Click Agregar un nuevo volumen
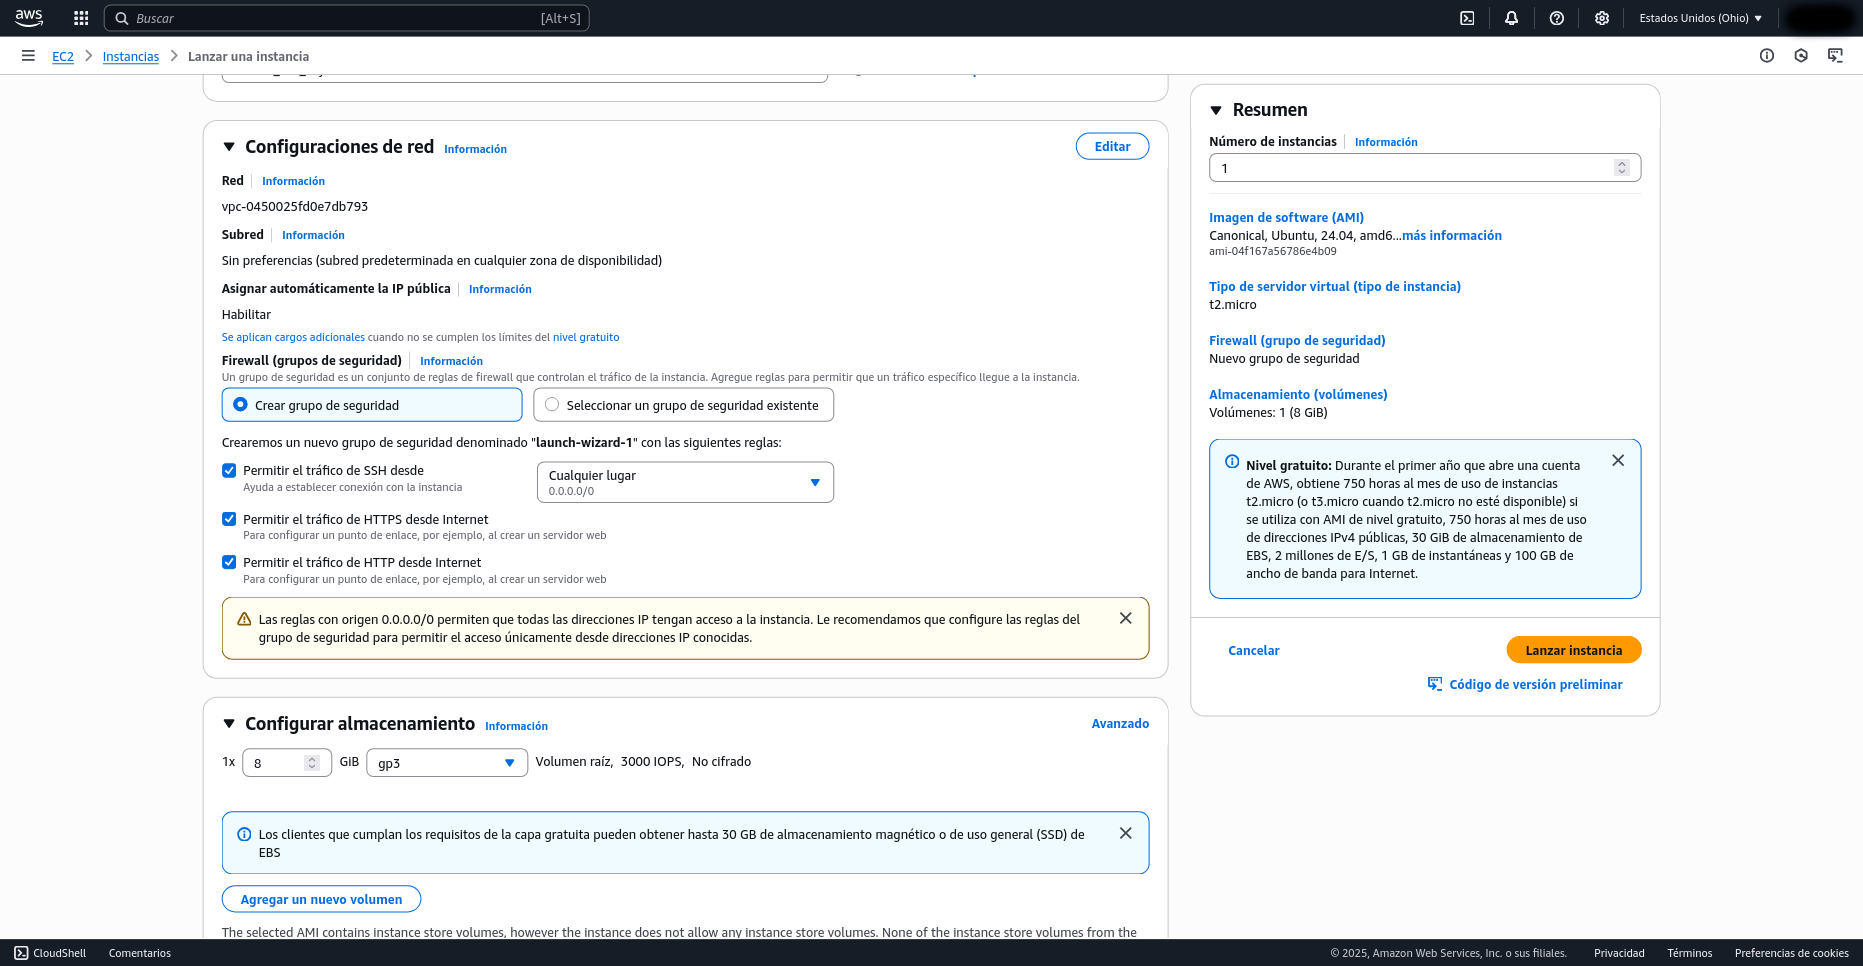The width and height of the screenshot is (1863, 966). pyautogui.click(x=321, y=899)
